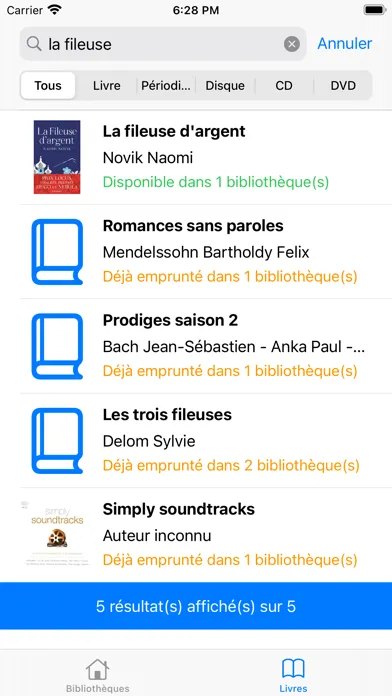This screenshot has width=392, height=696.
Task: Tap the blue book icon for Les trois fileuses
Action: (57, 441)
